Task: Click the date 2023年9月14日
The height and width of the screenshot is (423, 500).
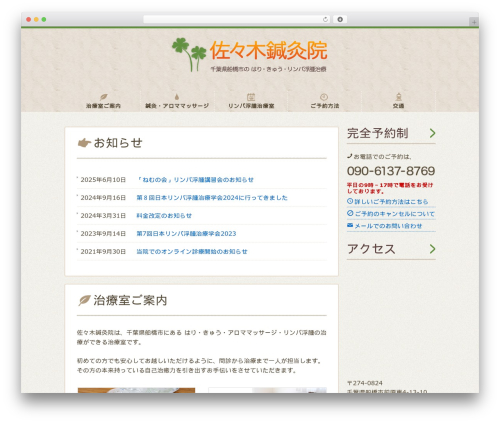Action: [103, 234]
